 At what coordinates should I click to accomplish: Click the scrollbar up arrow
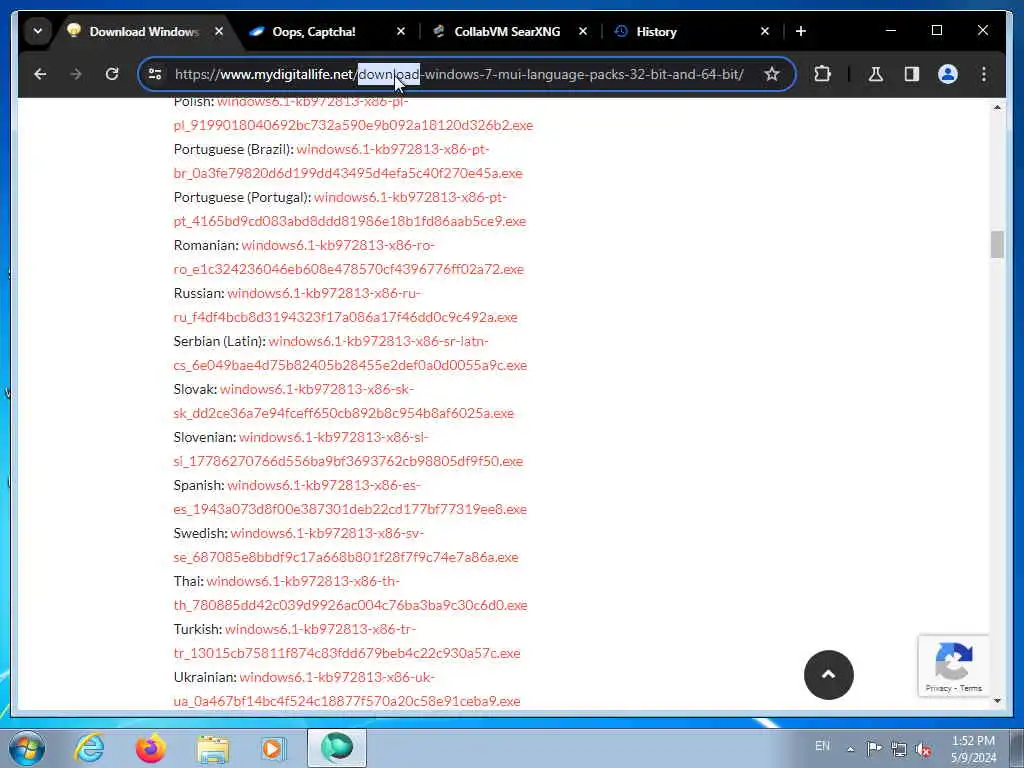coord(997,107)
